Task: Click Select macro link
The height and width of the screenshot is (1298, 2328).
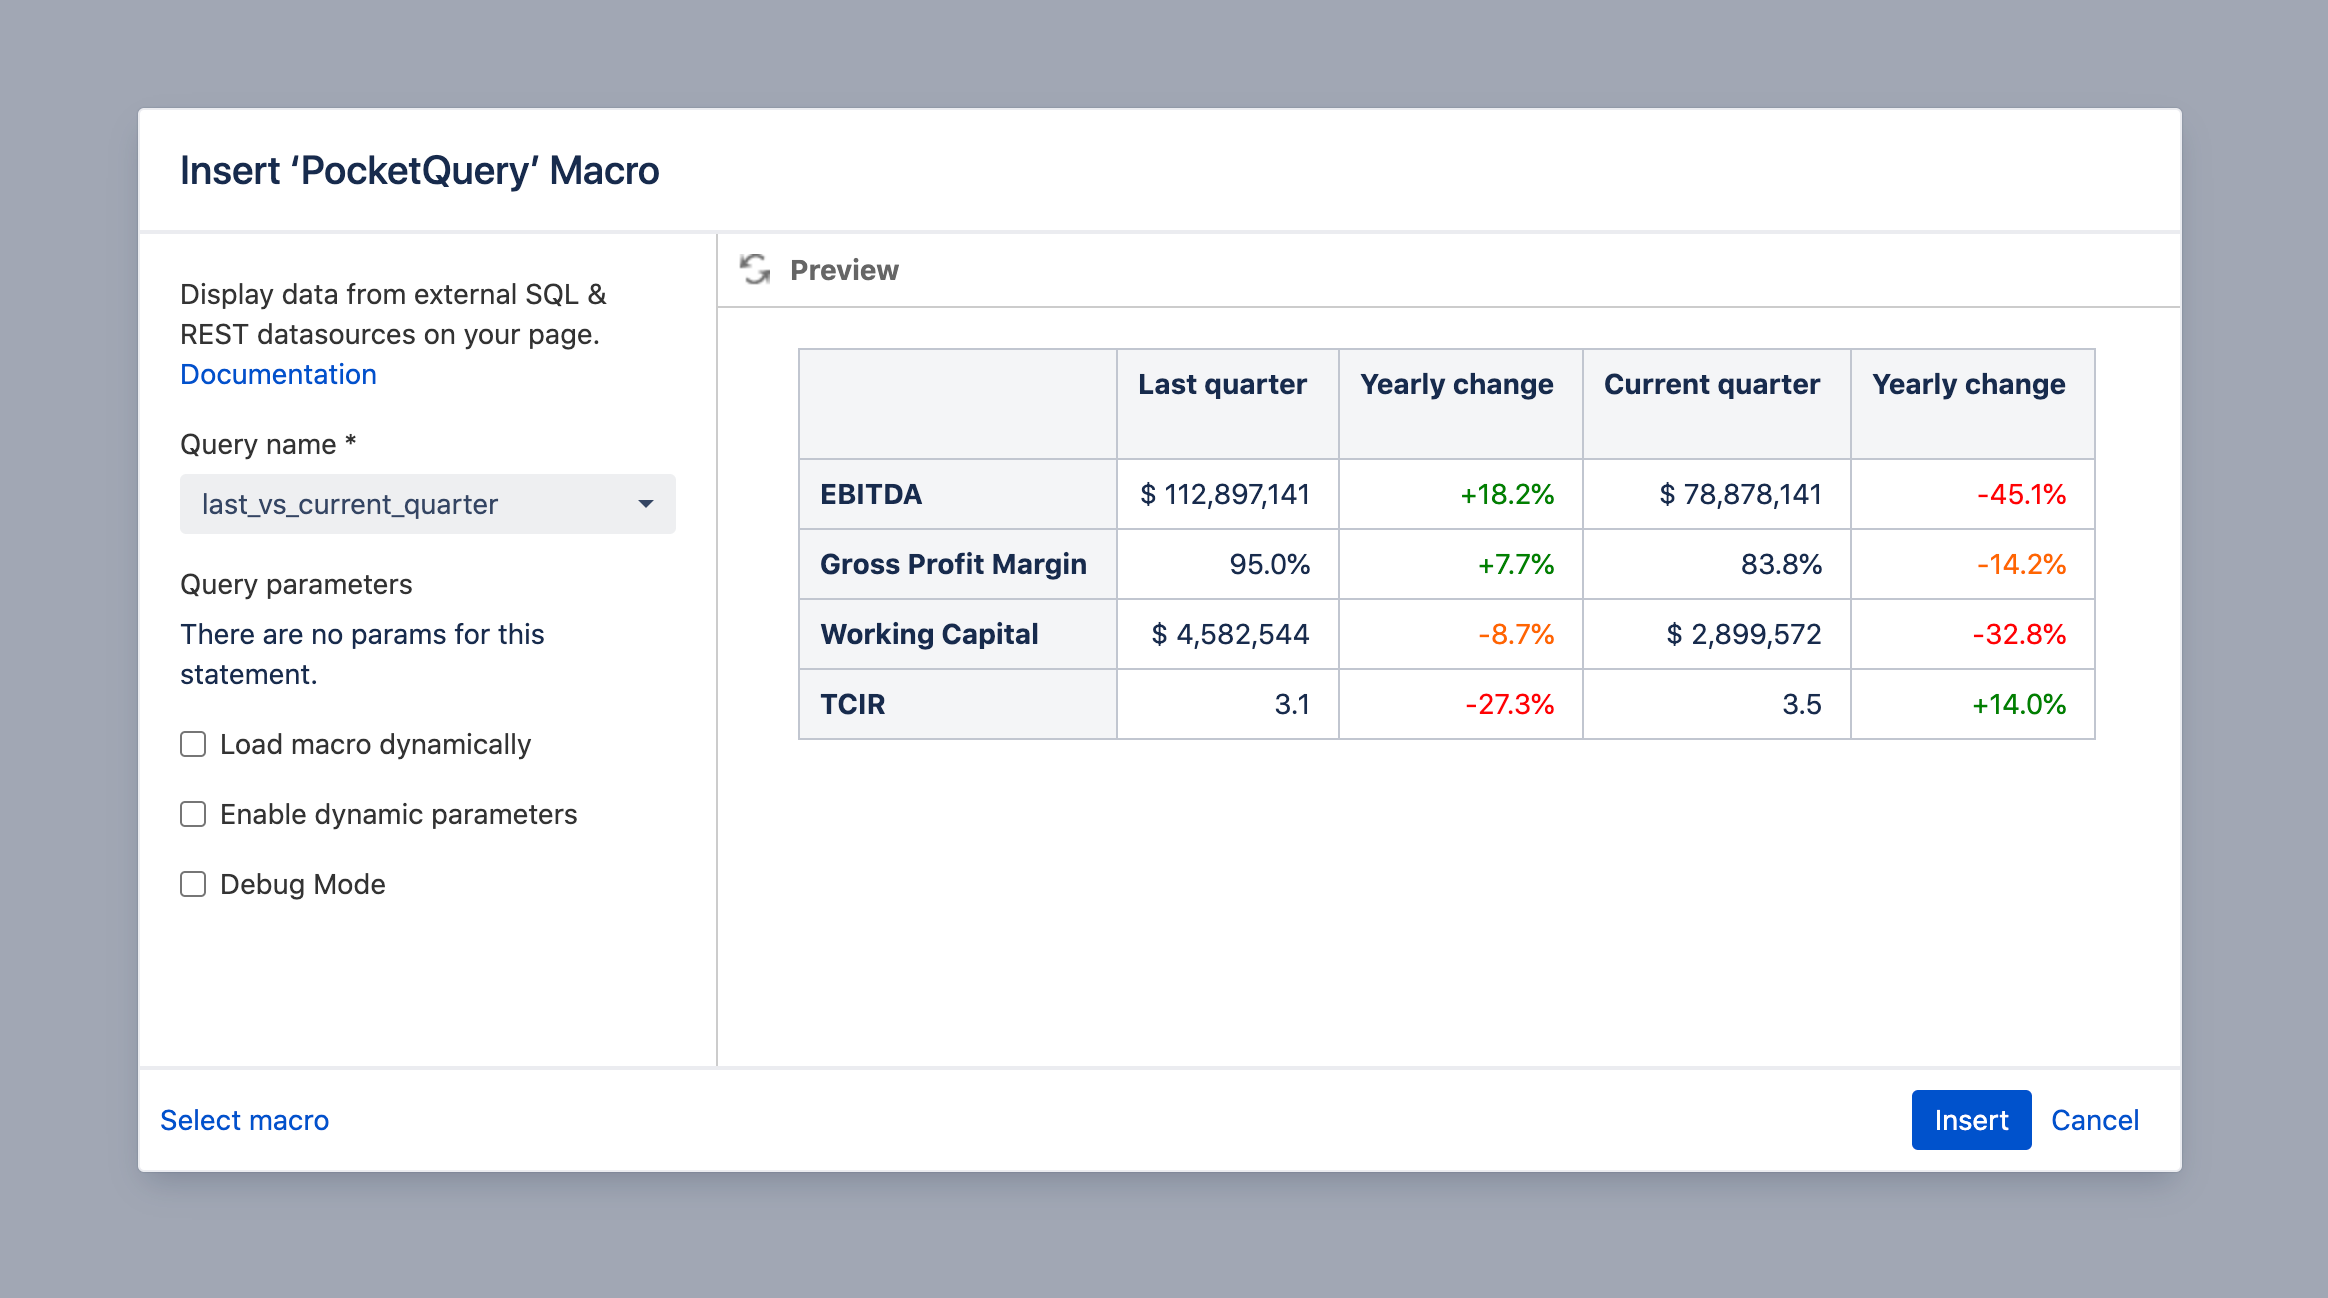Action: pyautogui.click(x=244, y=1120)
